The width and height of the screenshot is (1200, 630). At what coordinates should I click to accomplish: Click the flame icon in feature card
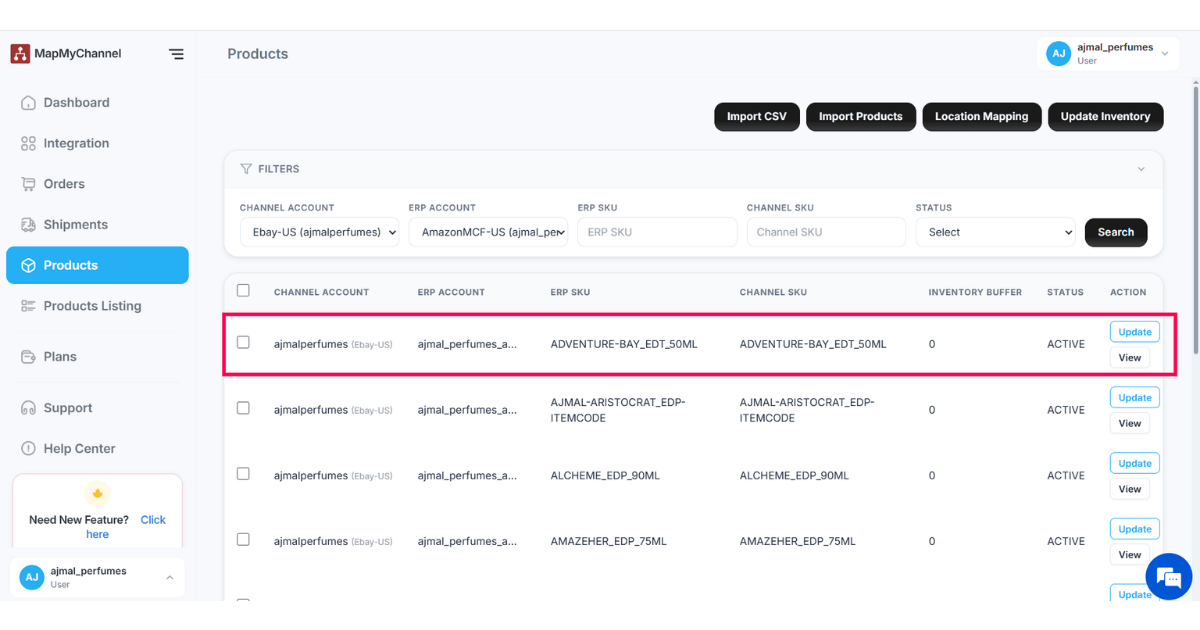point(97,493)
